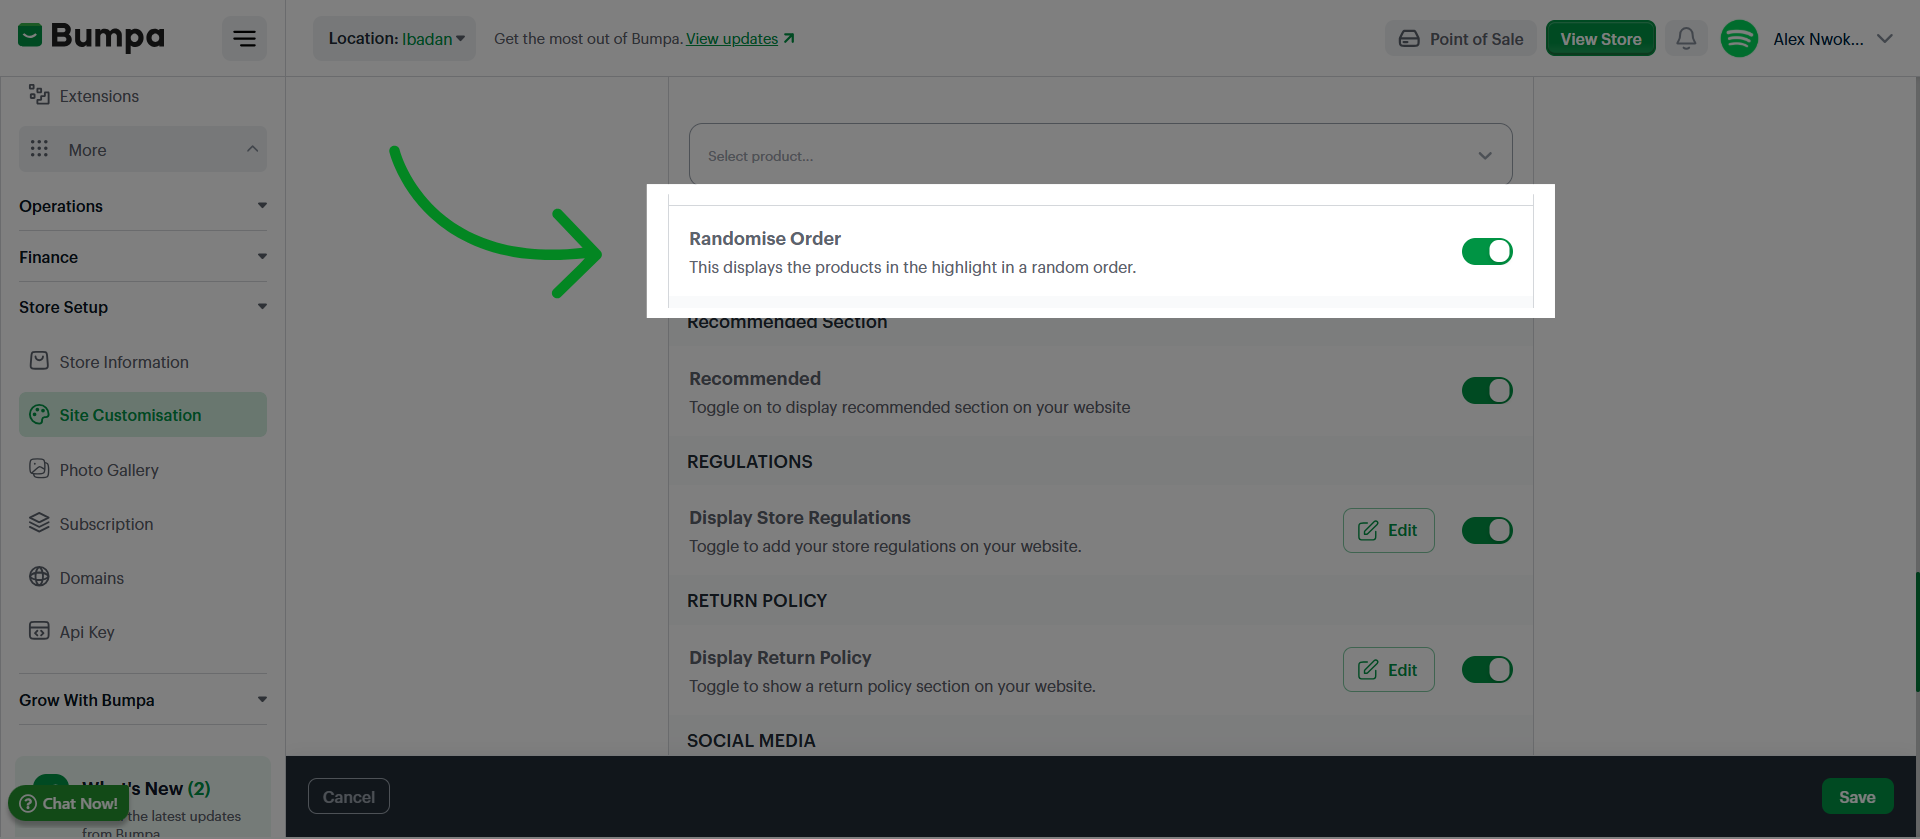Click the Subscription layers icon

39,522
